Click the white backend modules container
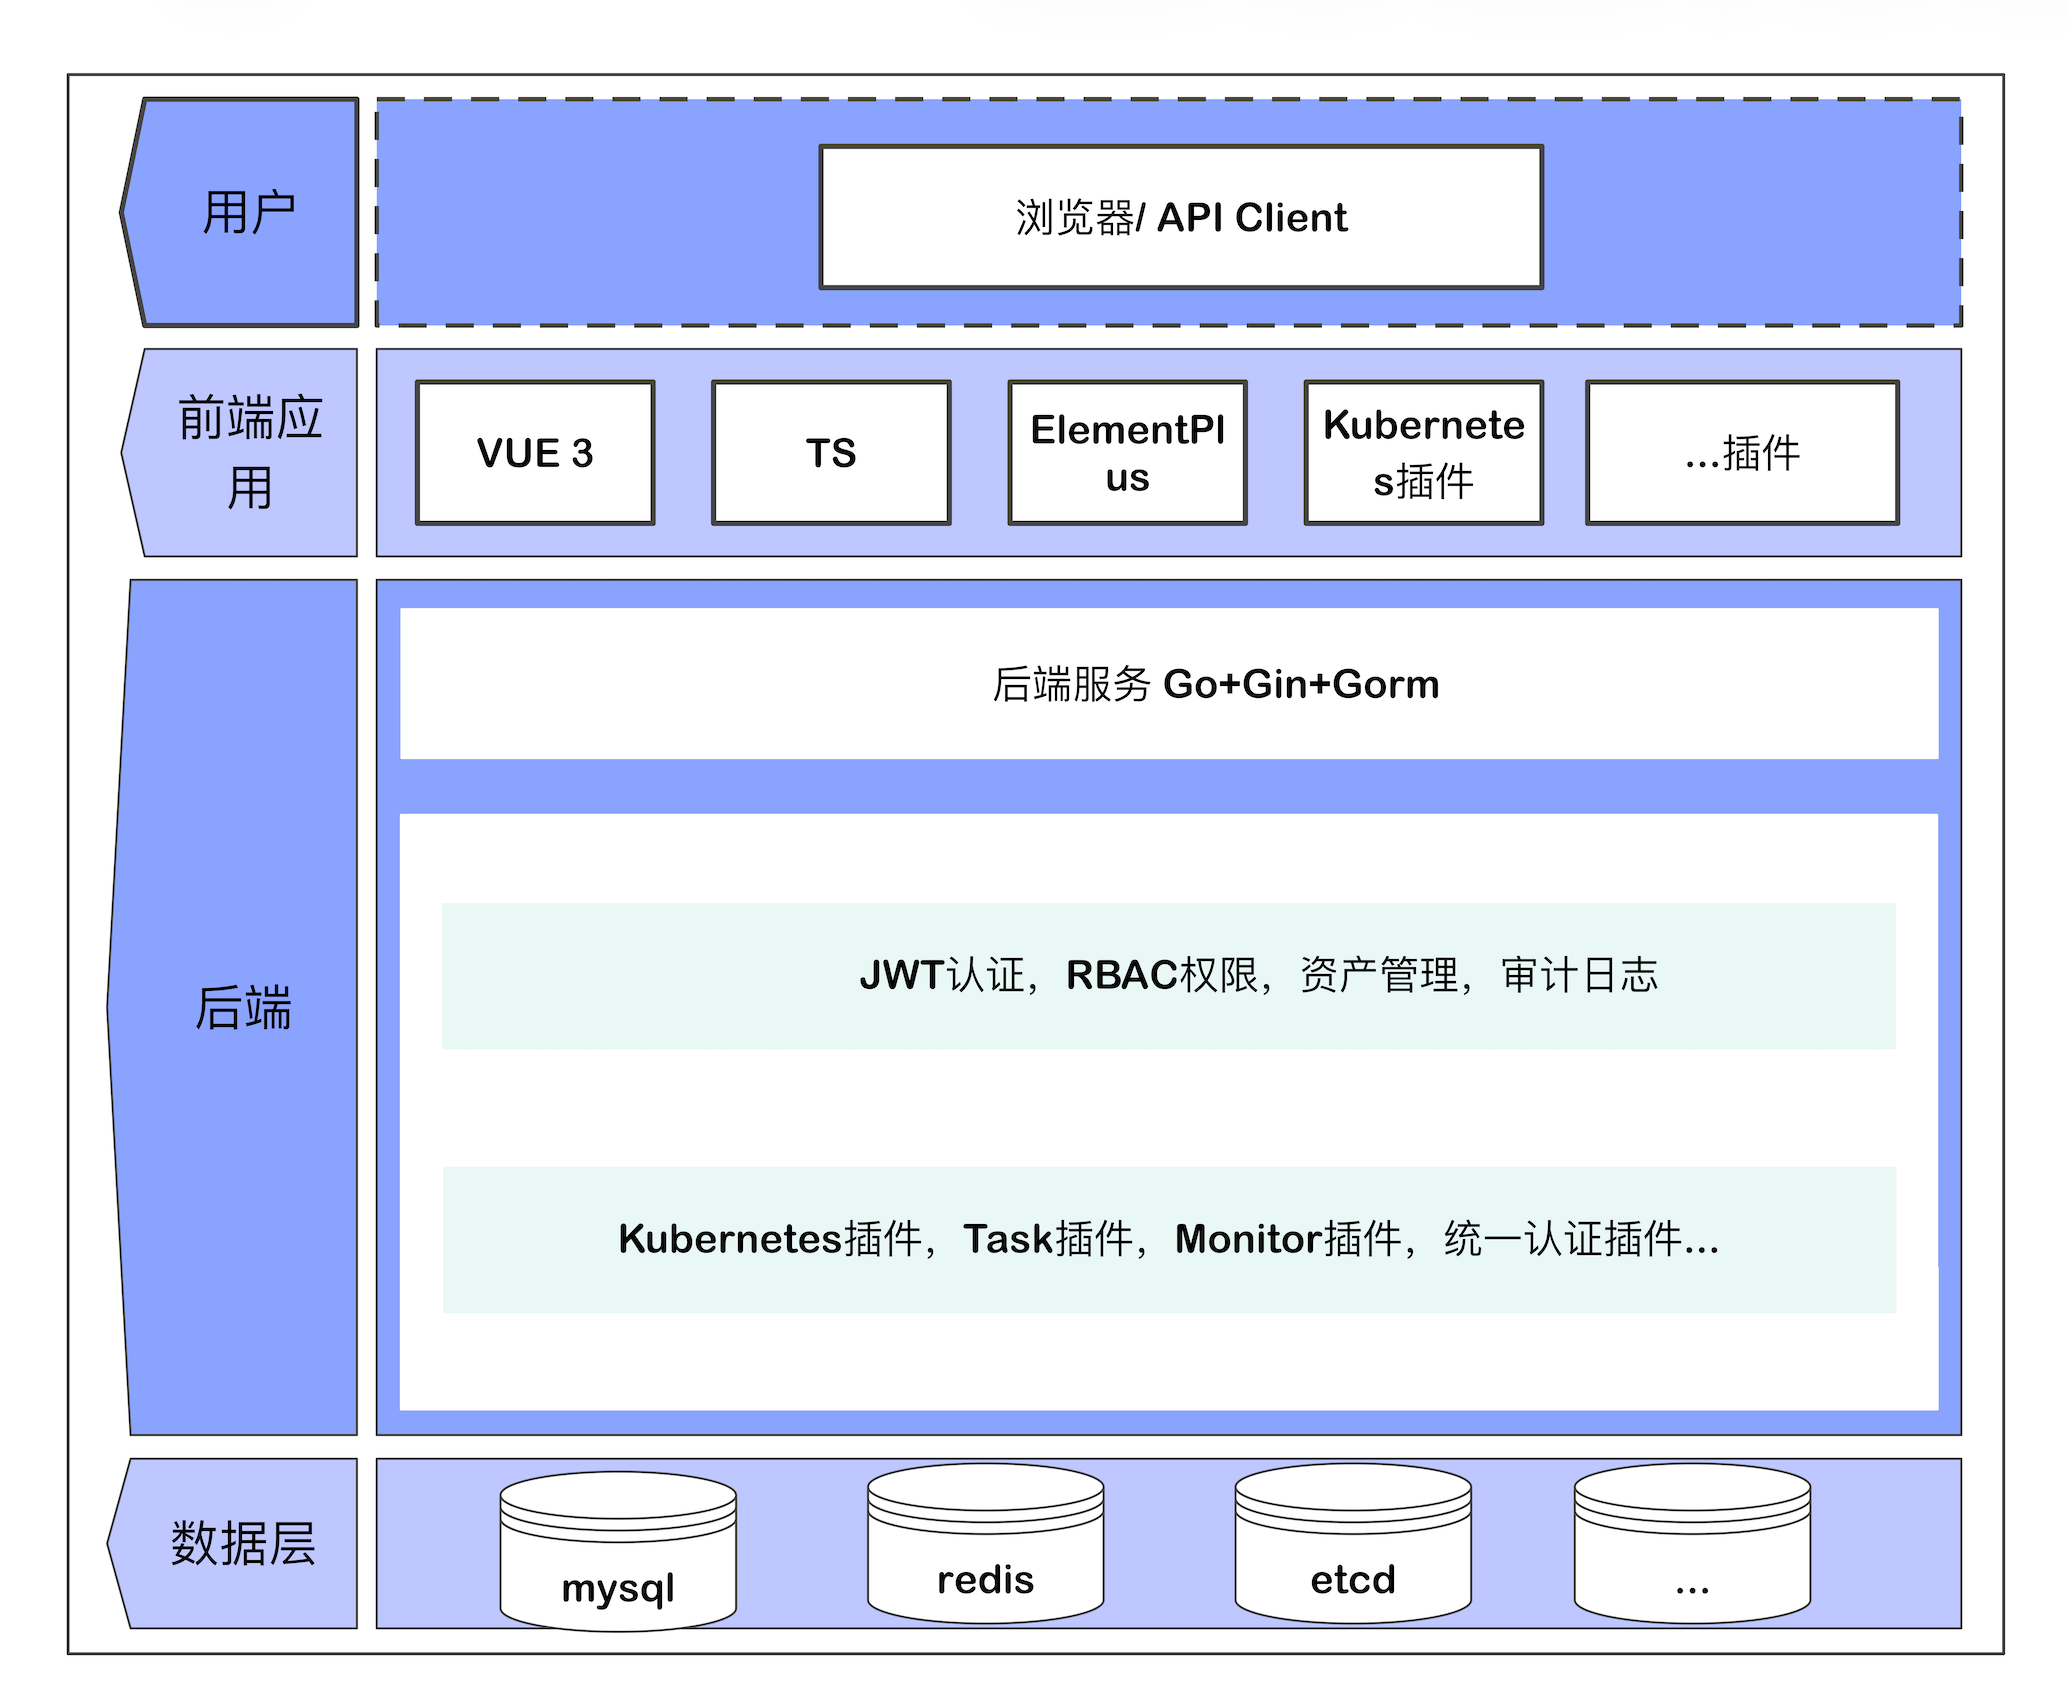2068x1698 pixels. pos(1168,1108)
